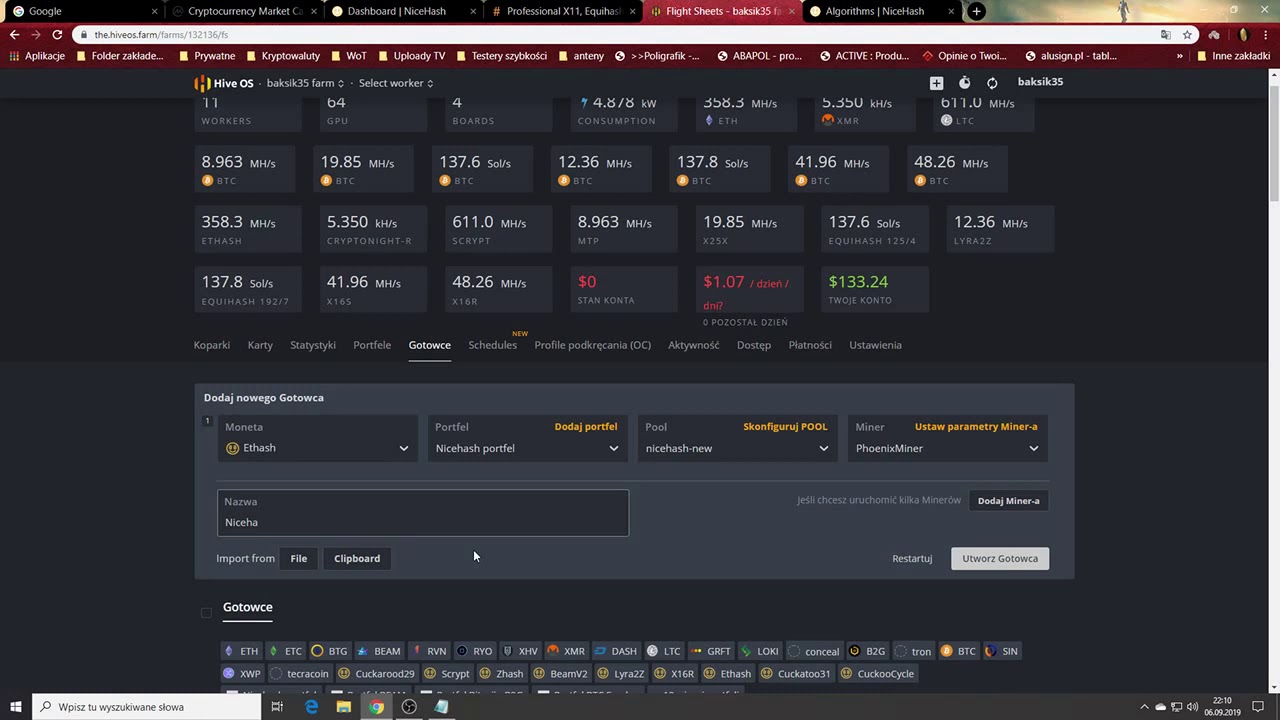
Task: Switch to the Portfele tab
Action: (x=372, y=345)
